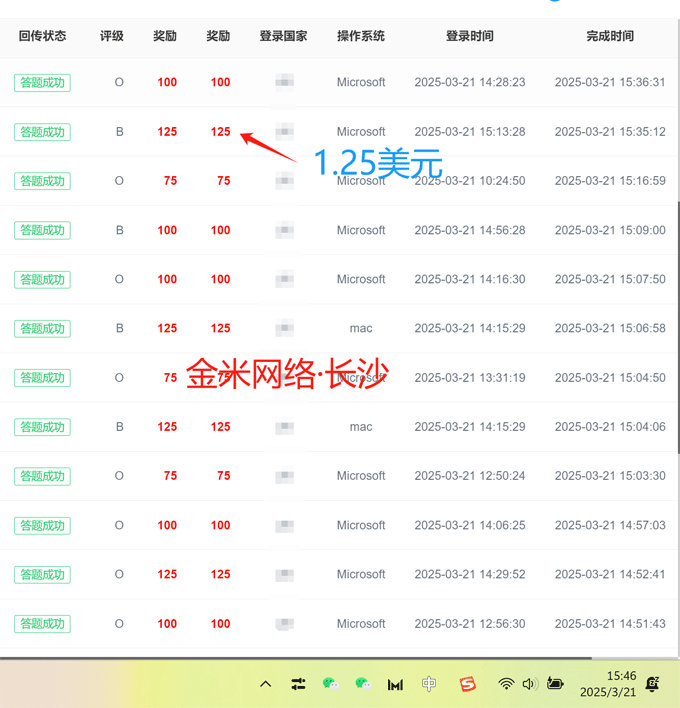The height and width of the screenshot is (708, 680).
Task: Click the horizontal scrollbar under the table
Action: pyautogui.click(x=296, y=658)
